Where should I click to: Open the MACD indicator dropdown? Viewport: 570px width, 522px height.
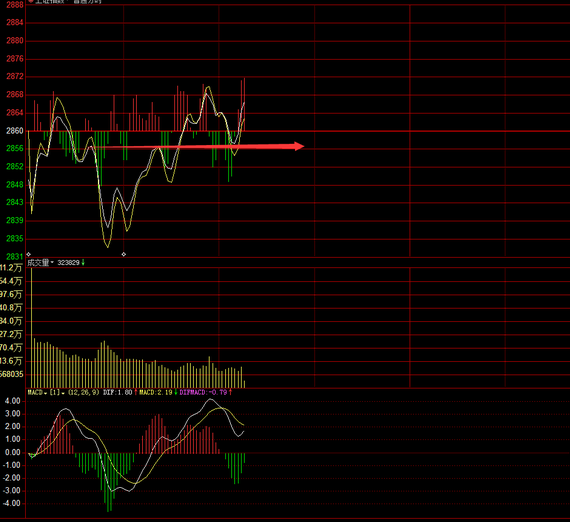click(x=37, y=393)
